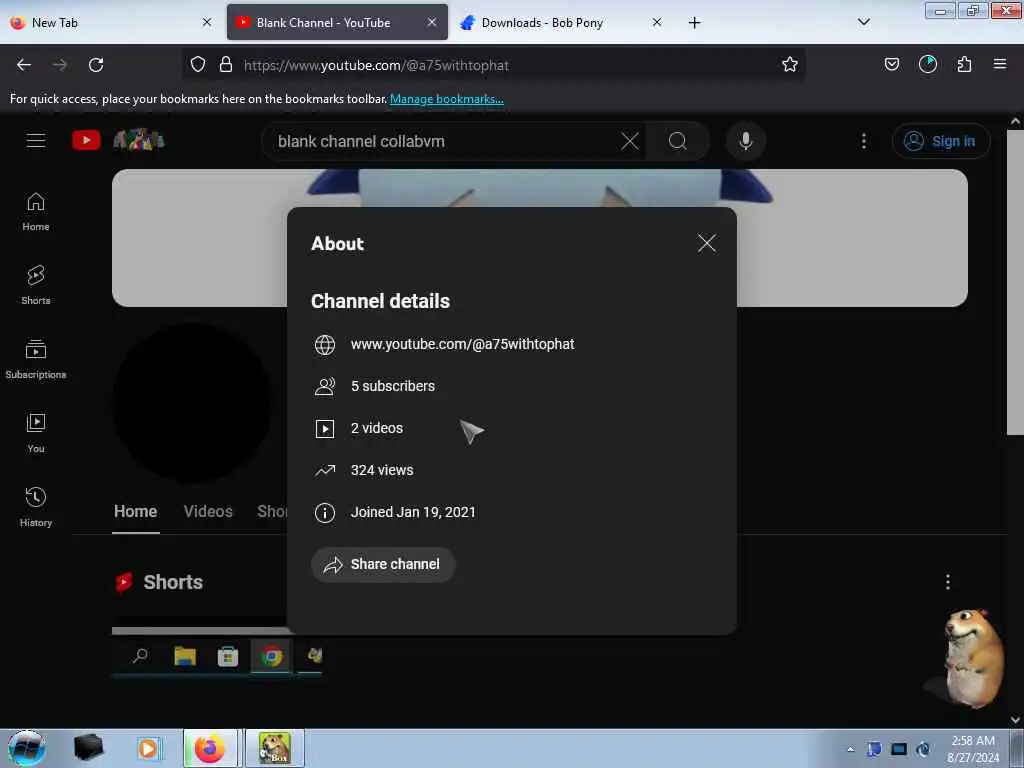Click the www.youtube.com/@a75withtophat text
This screenshot has height=768, width=1024.
(462, 344)
